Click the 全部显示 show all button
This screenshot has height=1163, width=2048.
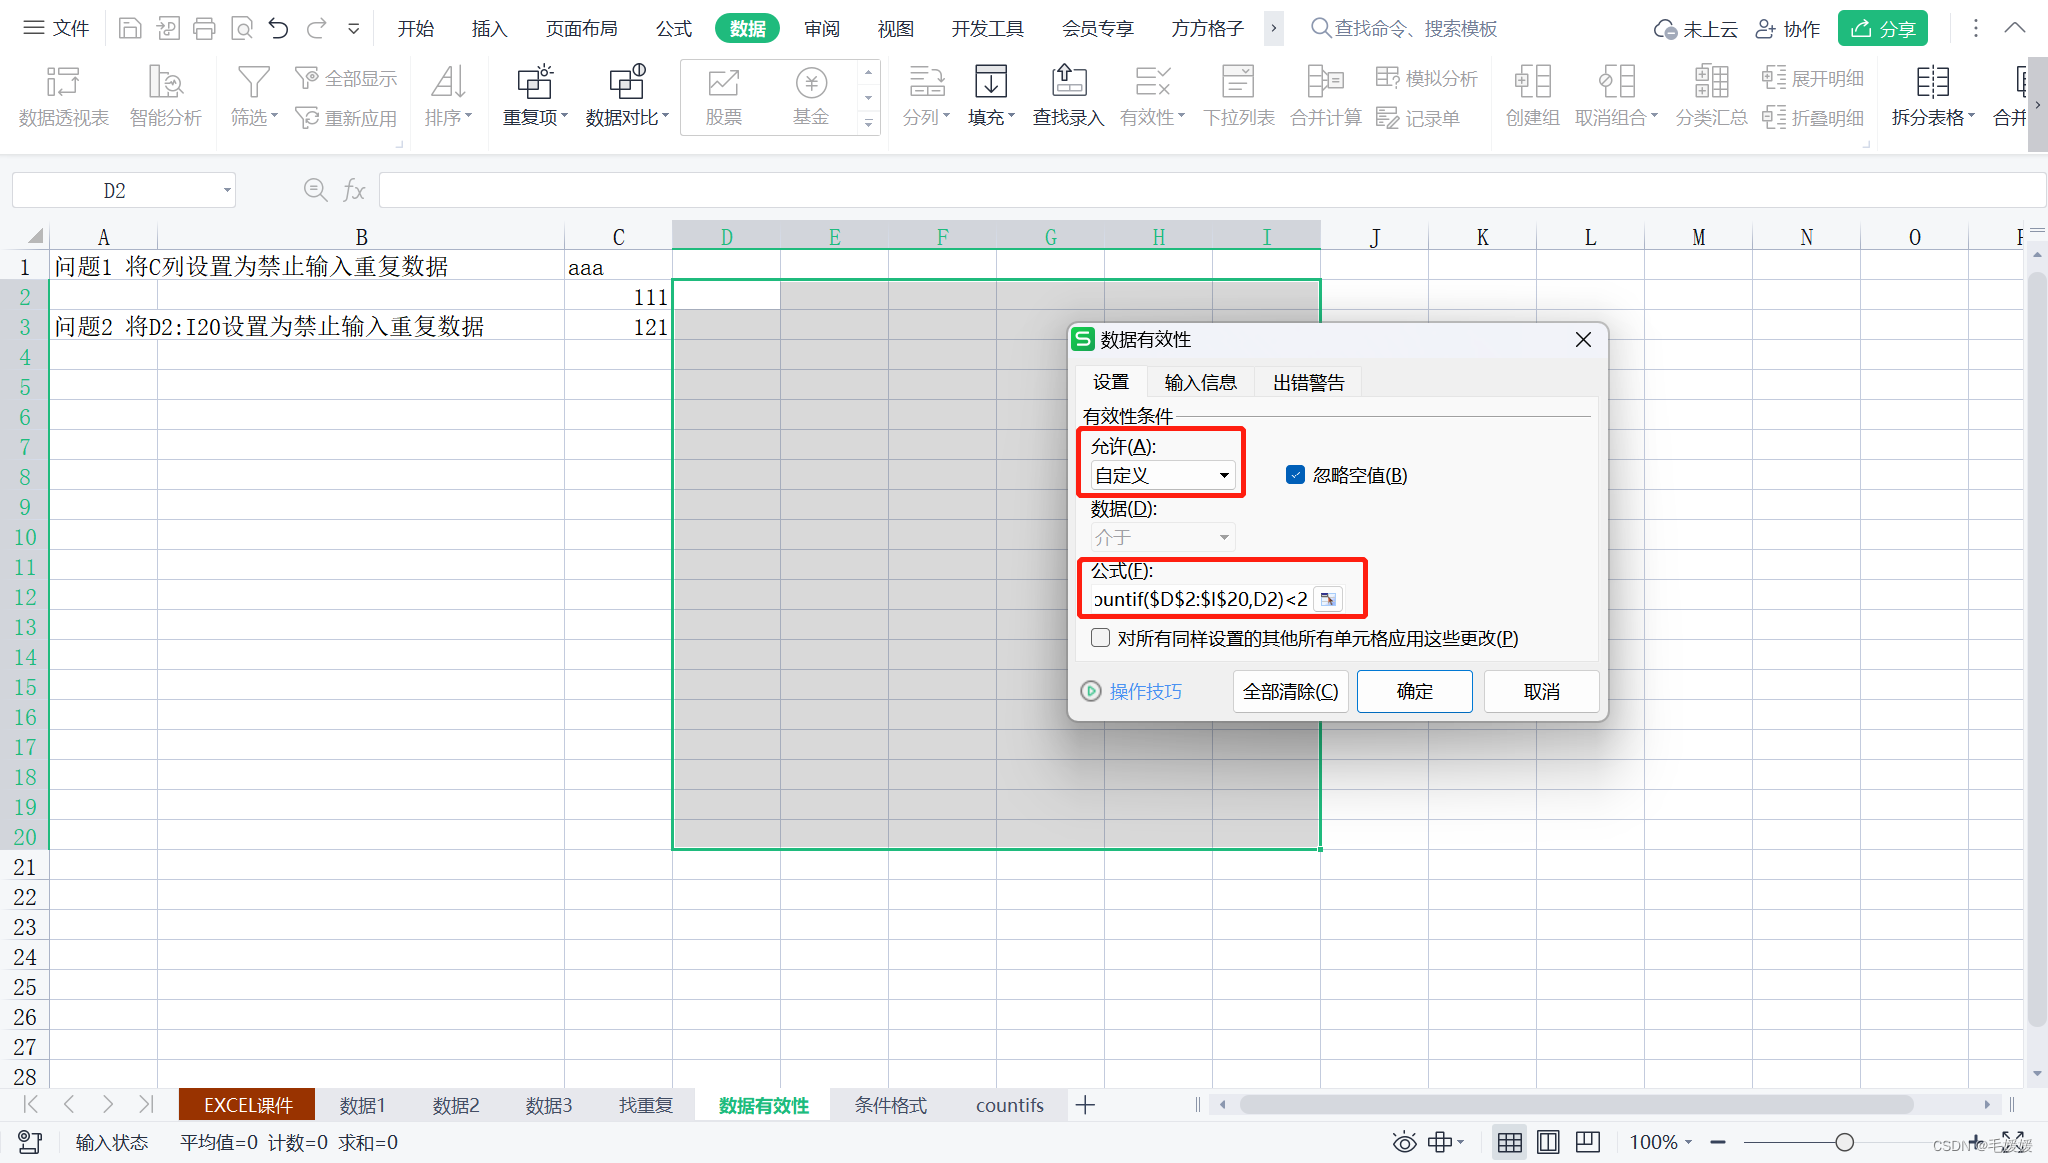point(346,78)
